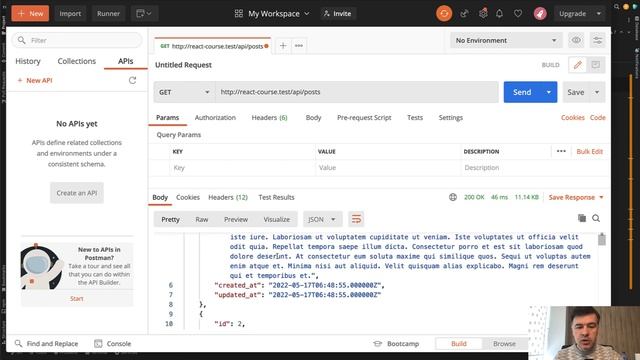The width and height of the screenshot is (640, 360).
Task: Open the satellite capture requests icon
Action: [x=464, y=13]
